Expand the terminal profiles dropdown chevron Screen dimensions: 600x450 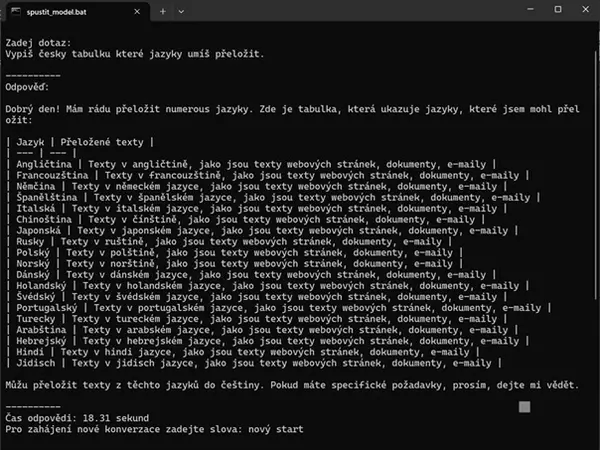pos(181,11)
